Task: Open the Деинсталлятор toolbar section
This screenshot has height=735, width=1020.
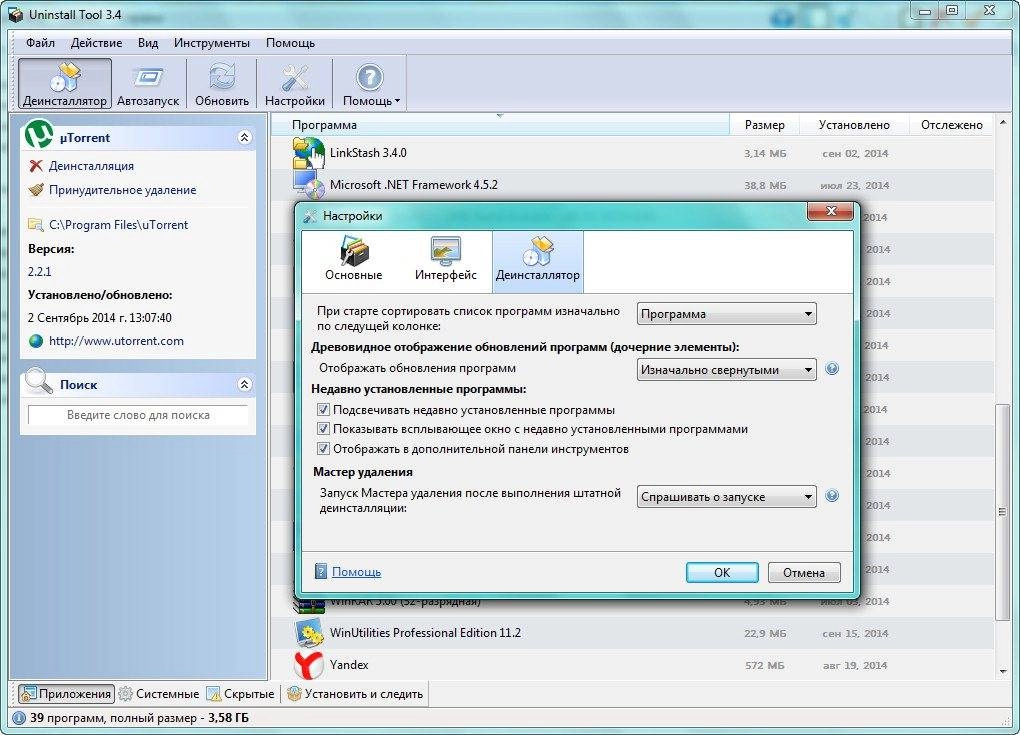Action: [64, 84]
